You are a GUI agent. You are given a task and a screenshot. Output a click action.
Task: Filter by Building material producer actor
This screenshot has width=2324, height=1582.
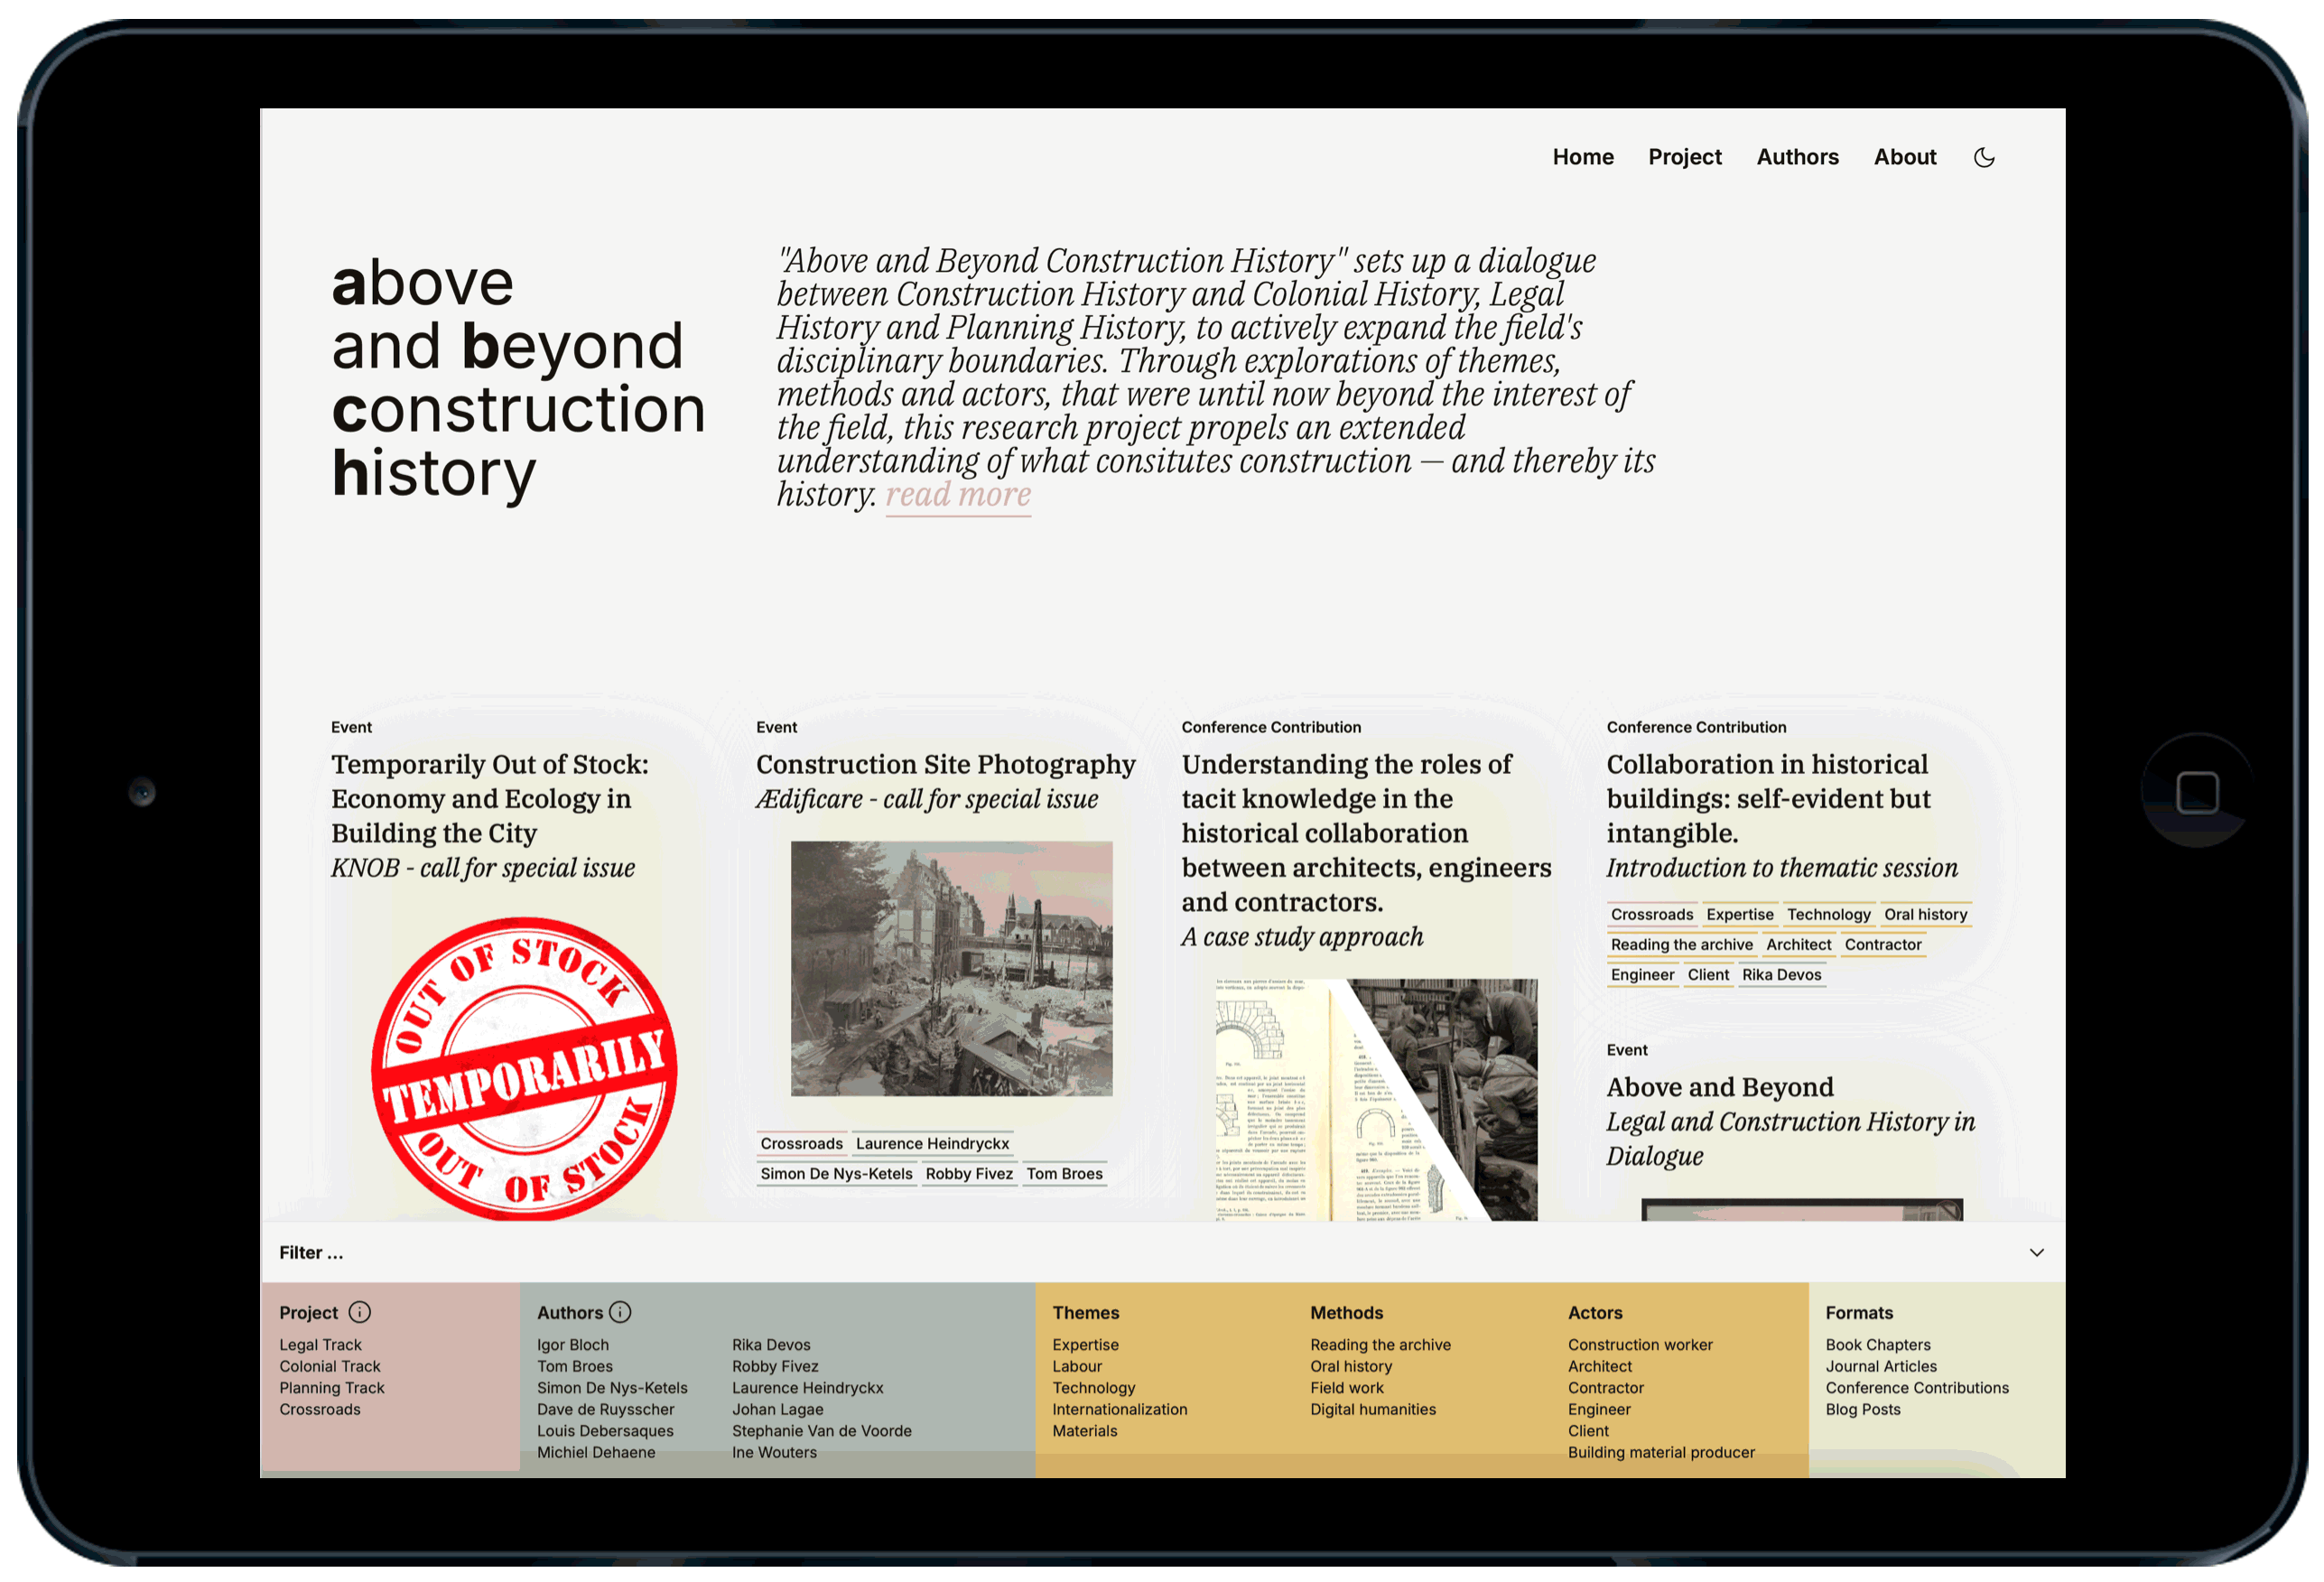(x=1661, y=1452)
